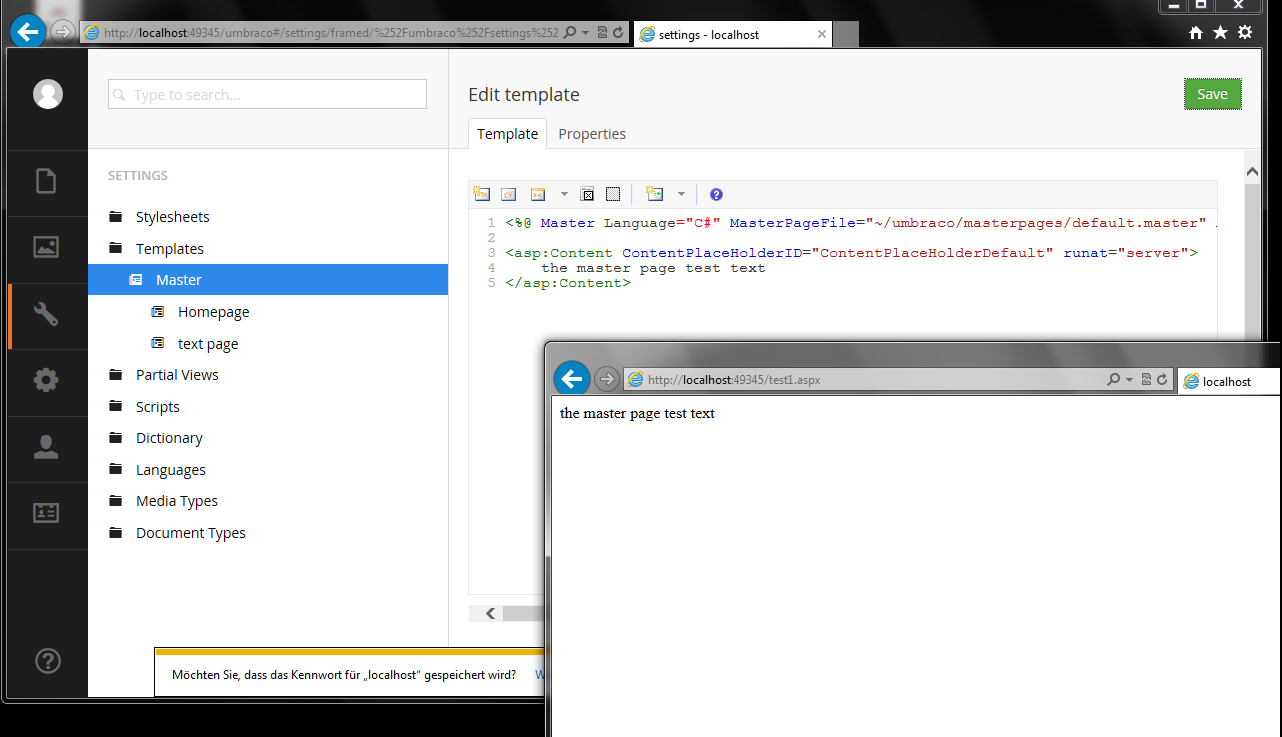
Task: Click Insert macro toolbar icon
Action: [x=538, y=194]
